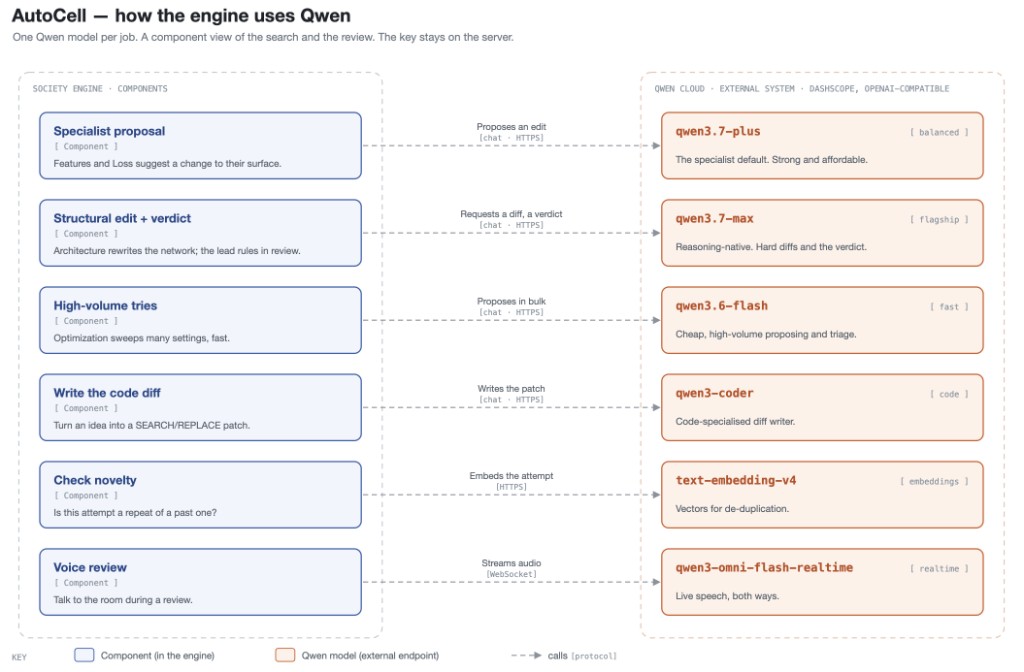Click the SOCIETY ENGINE · COMPONENTS group label
The image size is (1024, 672).
[100, 89]
